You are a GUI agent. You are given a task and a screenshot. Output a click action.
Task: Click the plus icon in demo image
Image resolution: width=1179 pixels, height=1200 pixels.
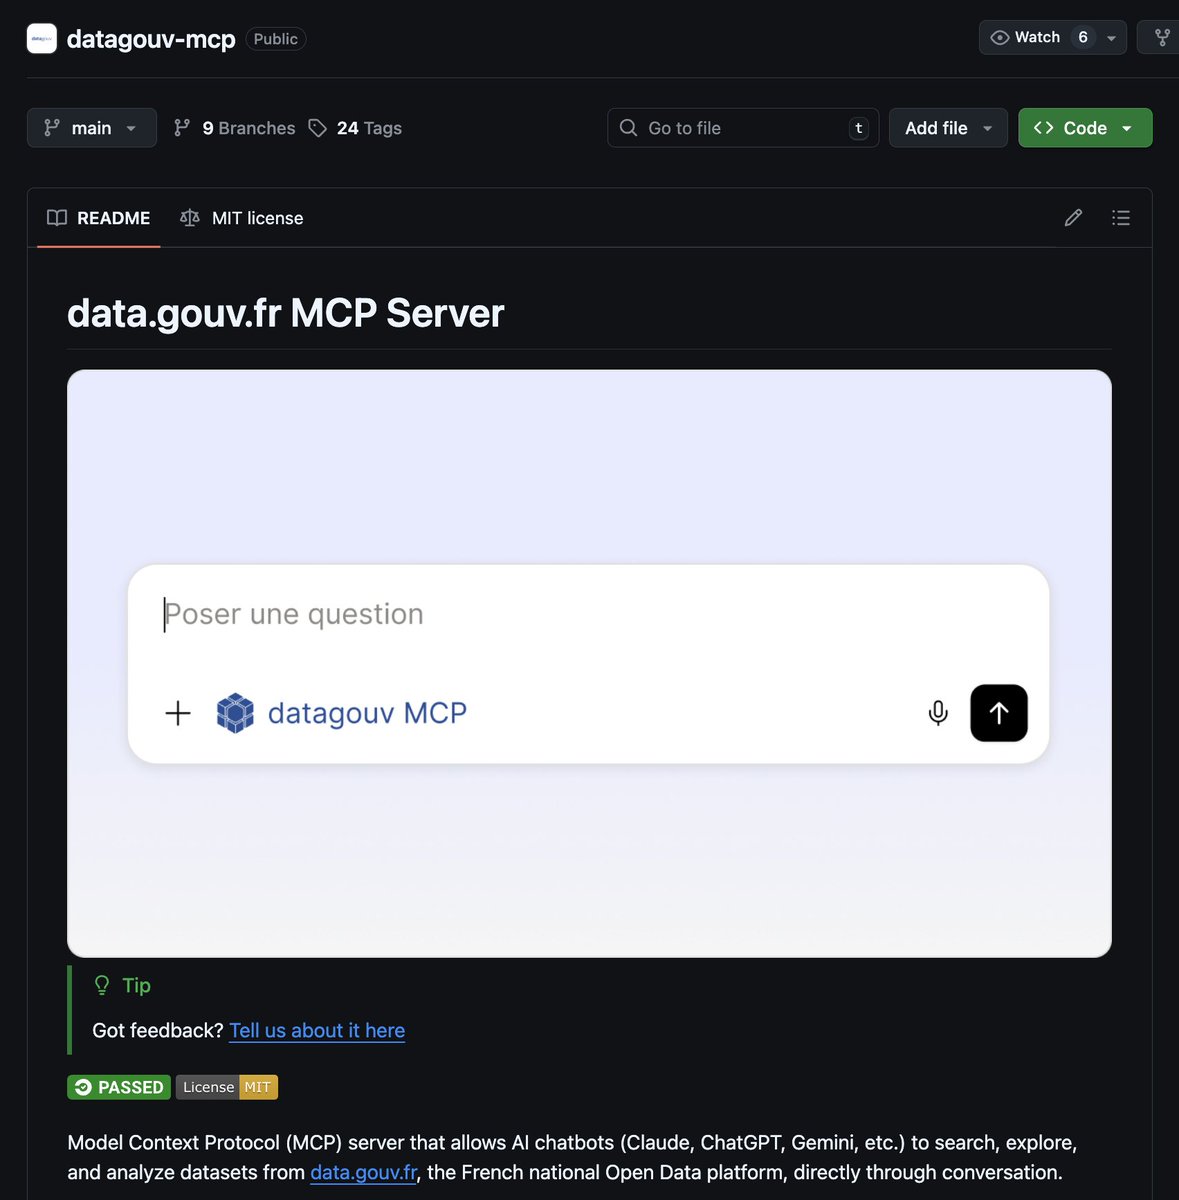tap(178, 713)
